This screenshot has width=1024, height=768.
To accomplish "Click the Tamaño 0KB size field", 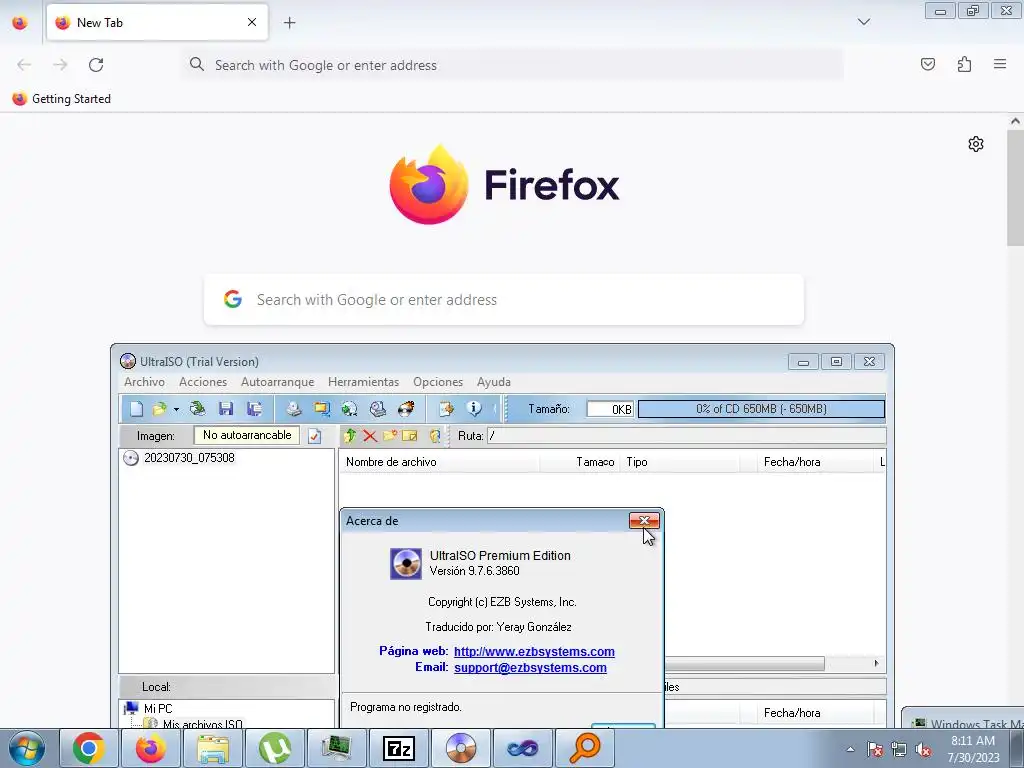I will coord(610,409).
